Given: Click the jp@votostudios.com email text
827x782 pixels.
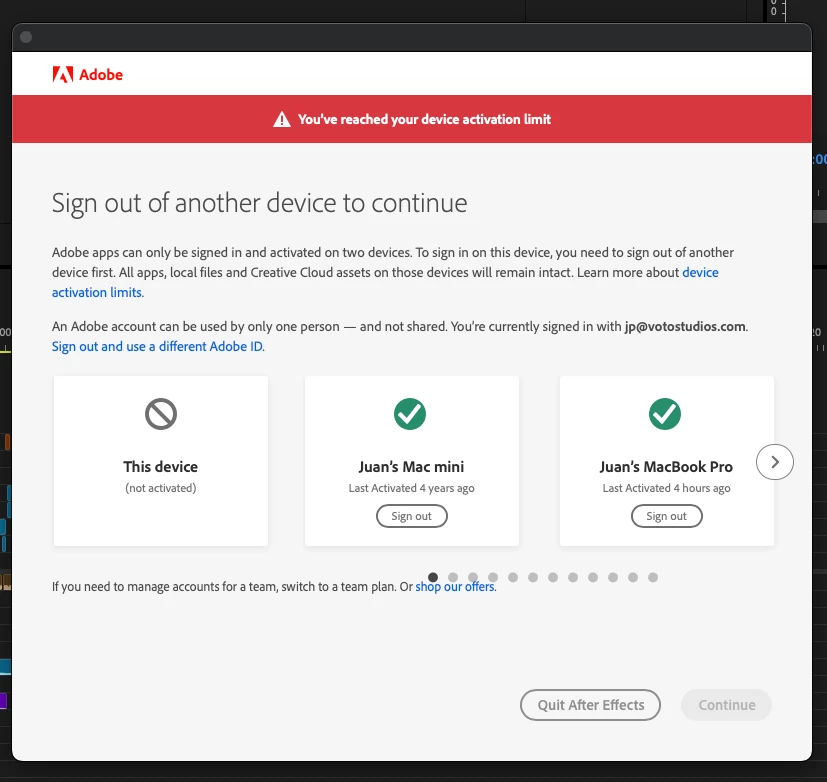Looking at the screenshot, I should coord(685,326).
